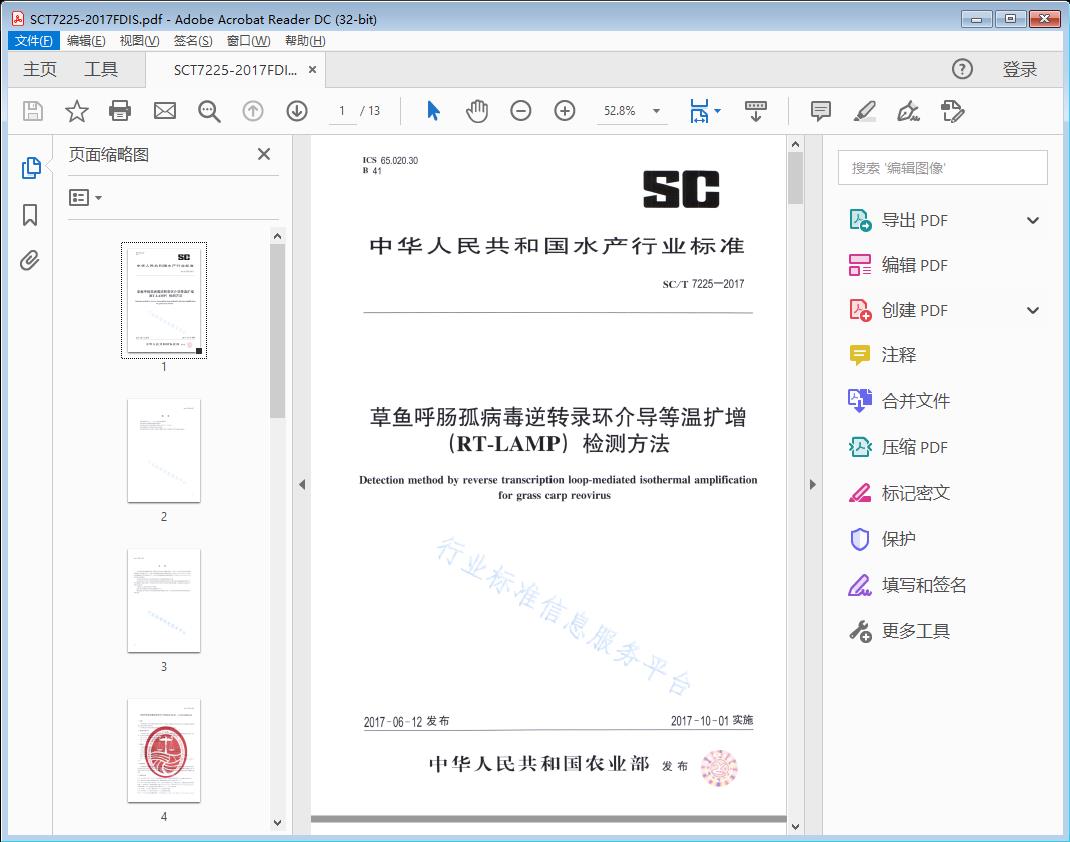Screen dimensions: 1070x842
Task: Select page 3 thumbnail in sidebar
Action: point(163,600)
